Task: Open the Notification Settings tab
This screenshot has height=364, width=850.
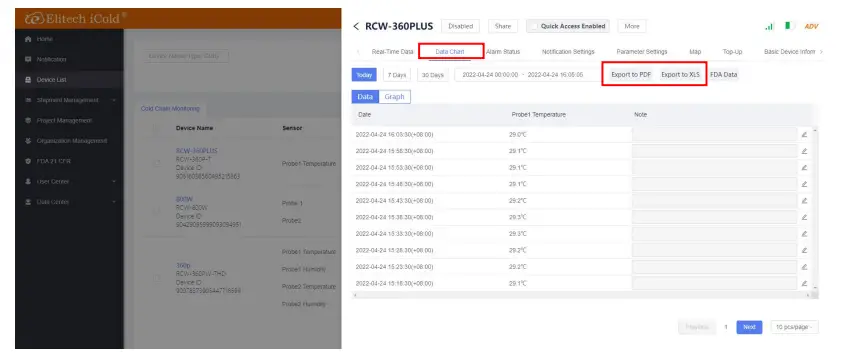Action: 568,52
